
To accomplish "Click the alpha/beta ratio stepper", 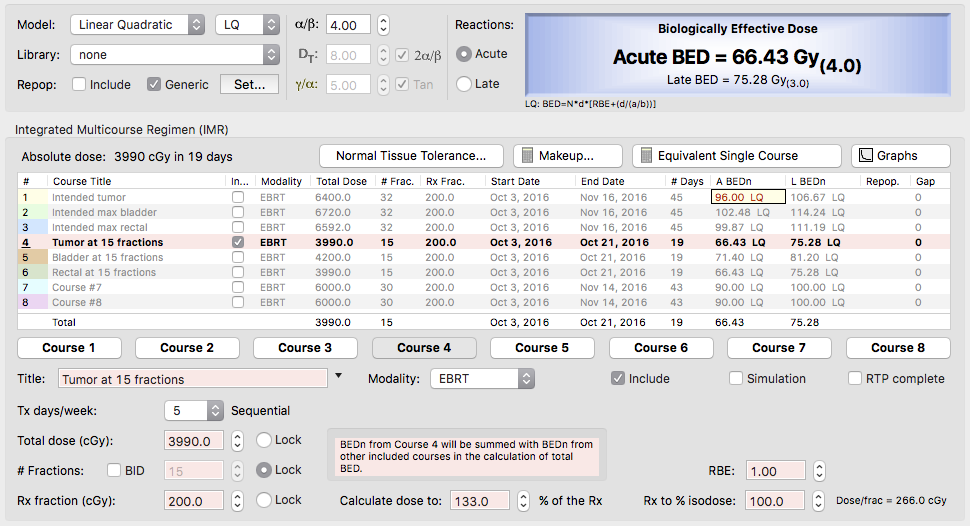I will 384,25.
